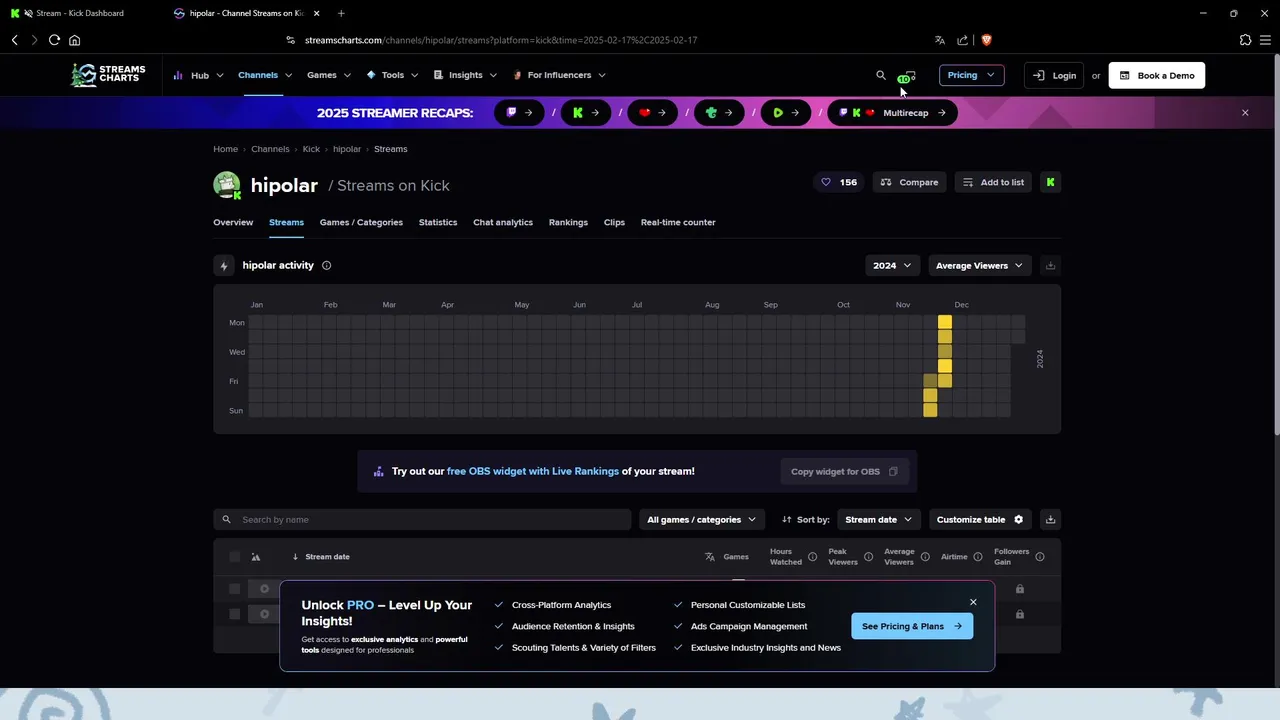The height and width of the screenshot is (720, 1280).
Task: Open the Customize table settings
Action: 980,519
